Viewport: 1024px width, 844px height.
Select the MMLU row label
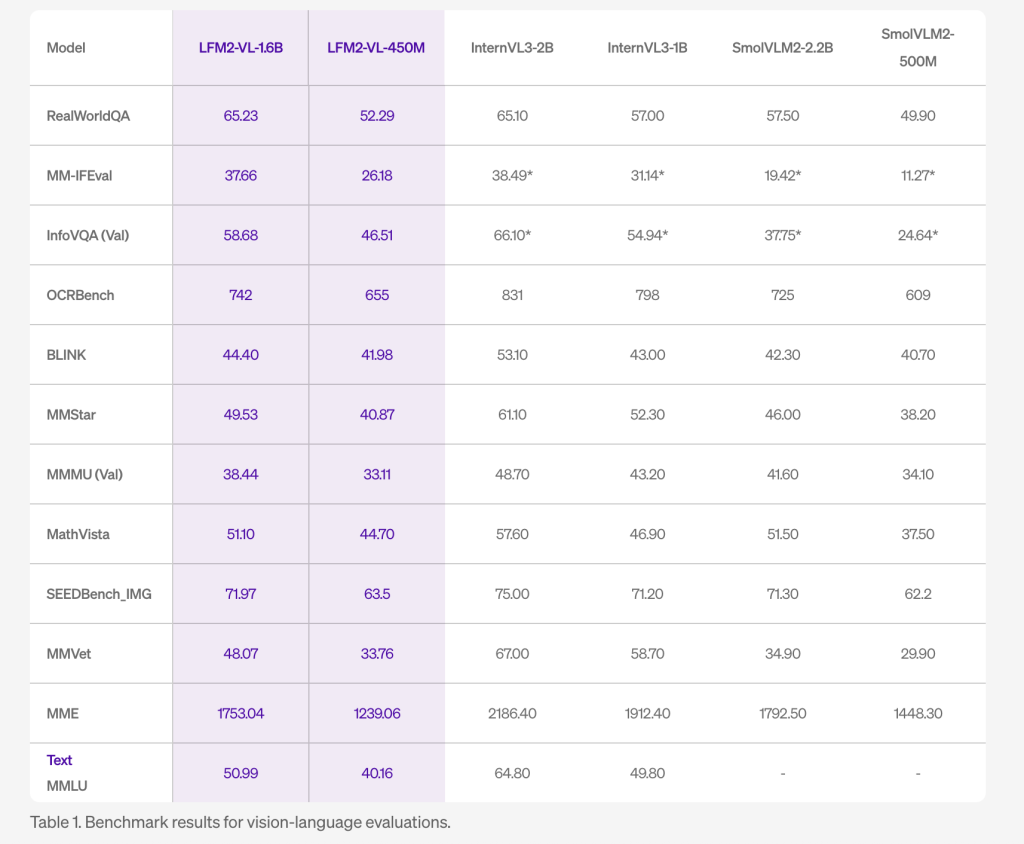click(67, 786)
